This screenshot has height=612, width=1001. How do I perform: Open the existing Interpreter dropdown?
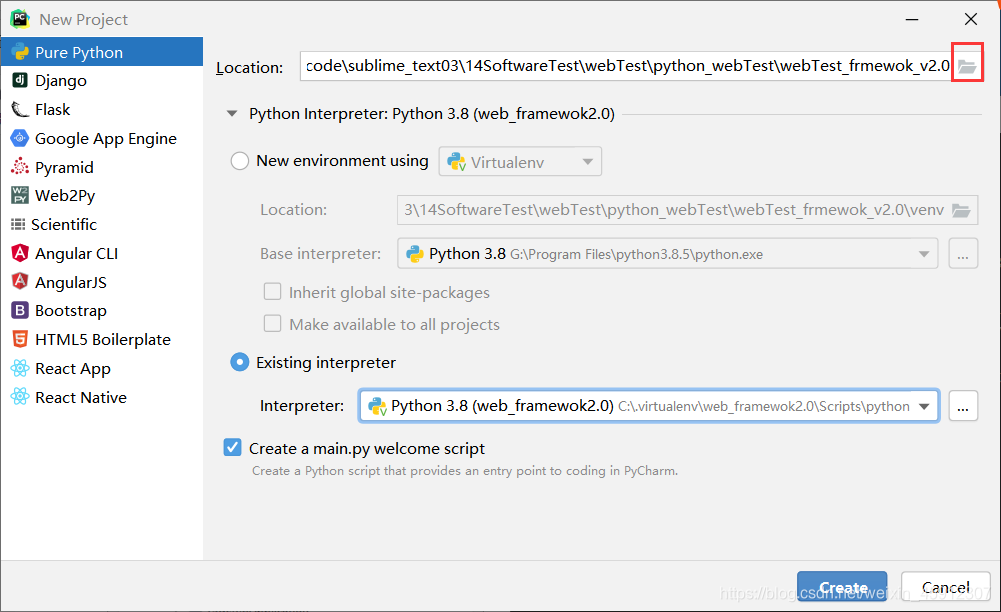pos(649,406)
